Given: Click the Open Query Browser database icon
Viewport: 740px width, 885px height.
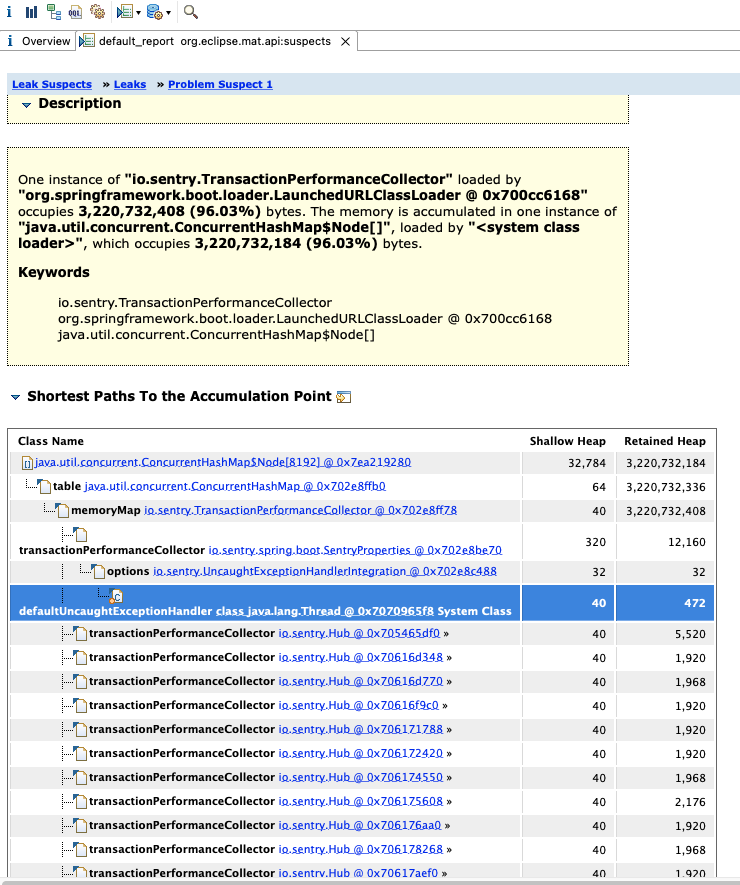Looking at the screenshot, I should click(155, 12).
